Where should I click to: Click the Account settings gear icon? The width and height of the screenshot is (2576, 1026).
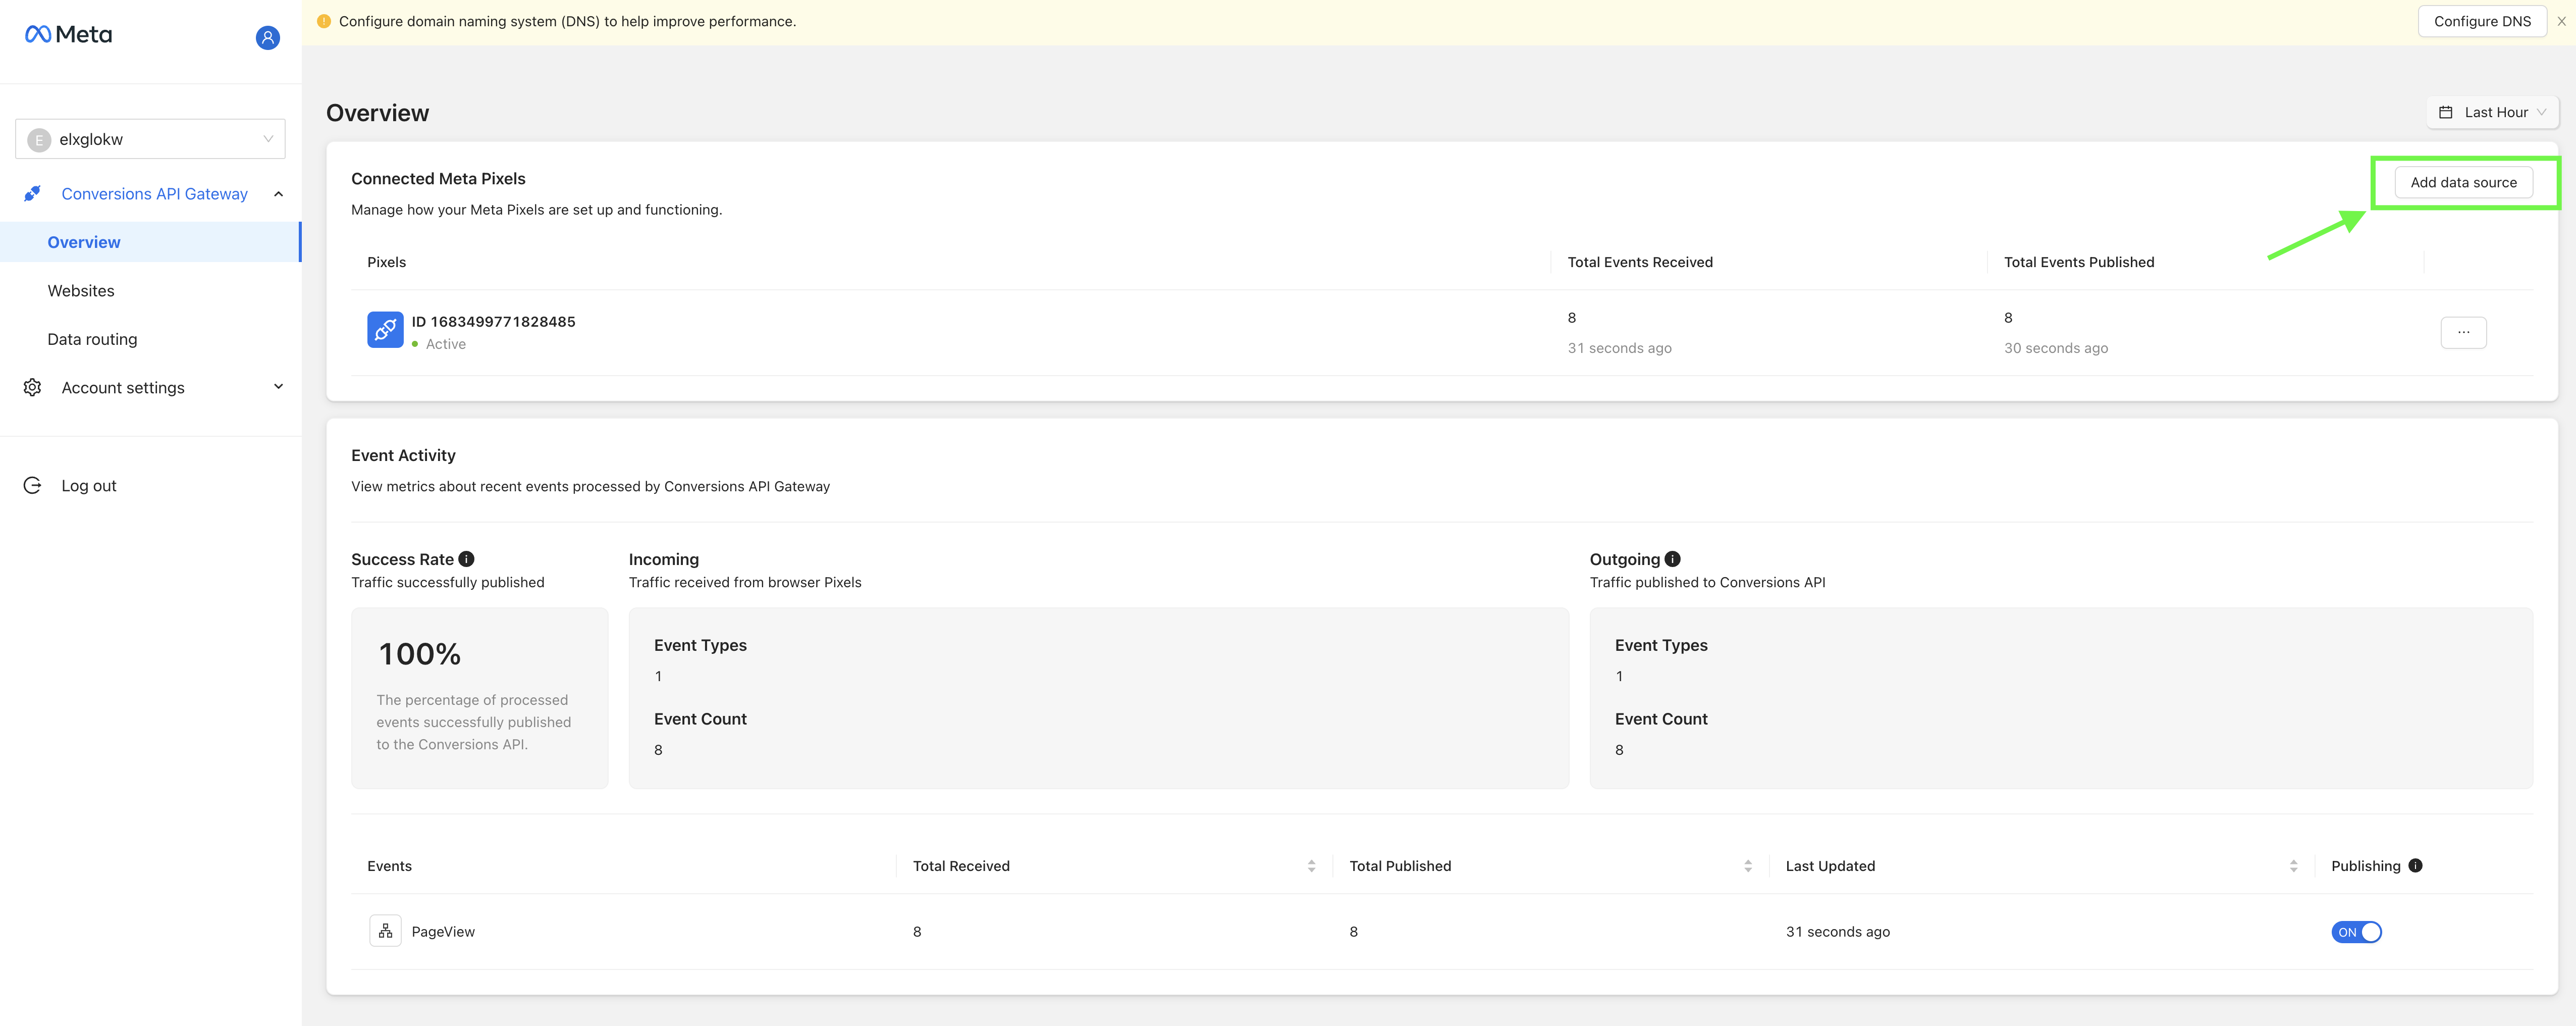[33, 388]
